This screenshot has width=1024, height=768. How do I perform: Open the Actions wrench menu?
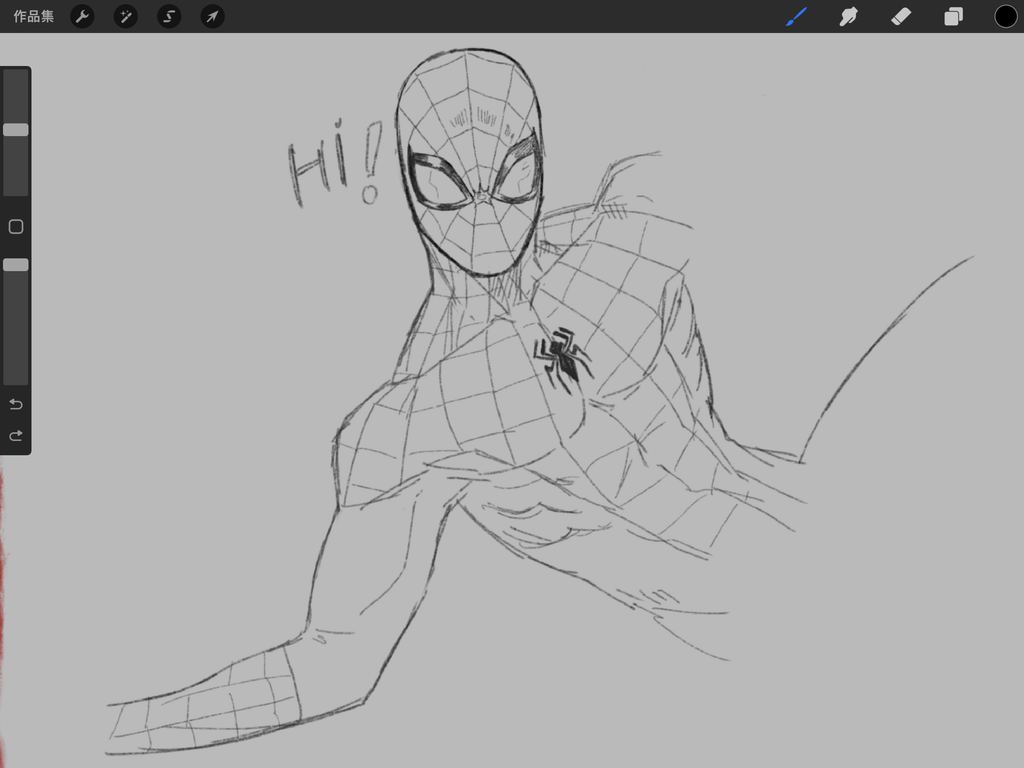click(x=82, y=16)
